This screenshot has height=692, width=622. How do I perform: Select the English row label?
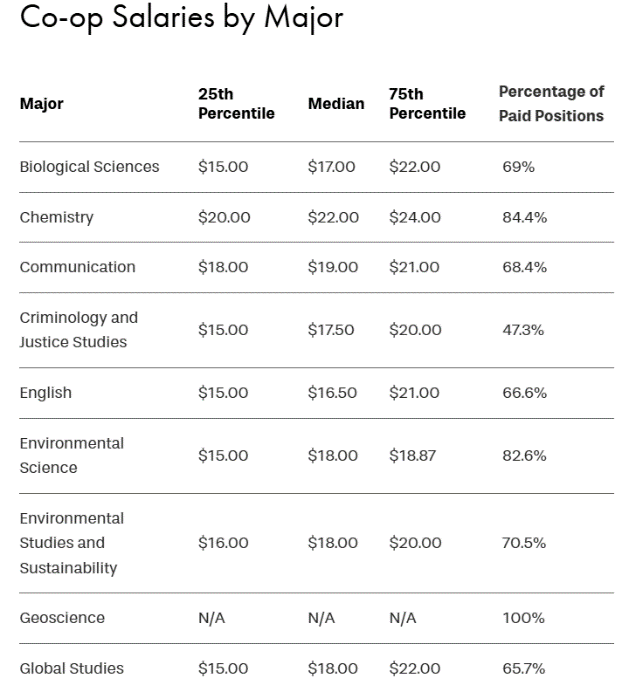coord(46,393)
